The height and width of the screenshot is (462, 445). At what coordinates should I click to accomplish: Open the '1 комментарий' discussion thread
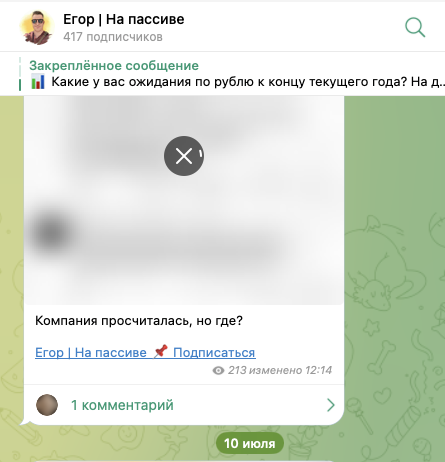184,405
